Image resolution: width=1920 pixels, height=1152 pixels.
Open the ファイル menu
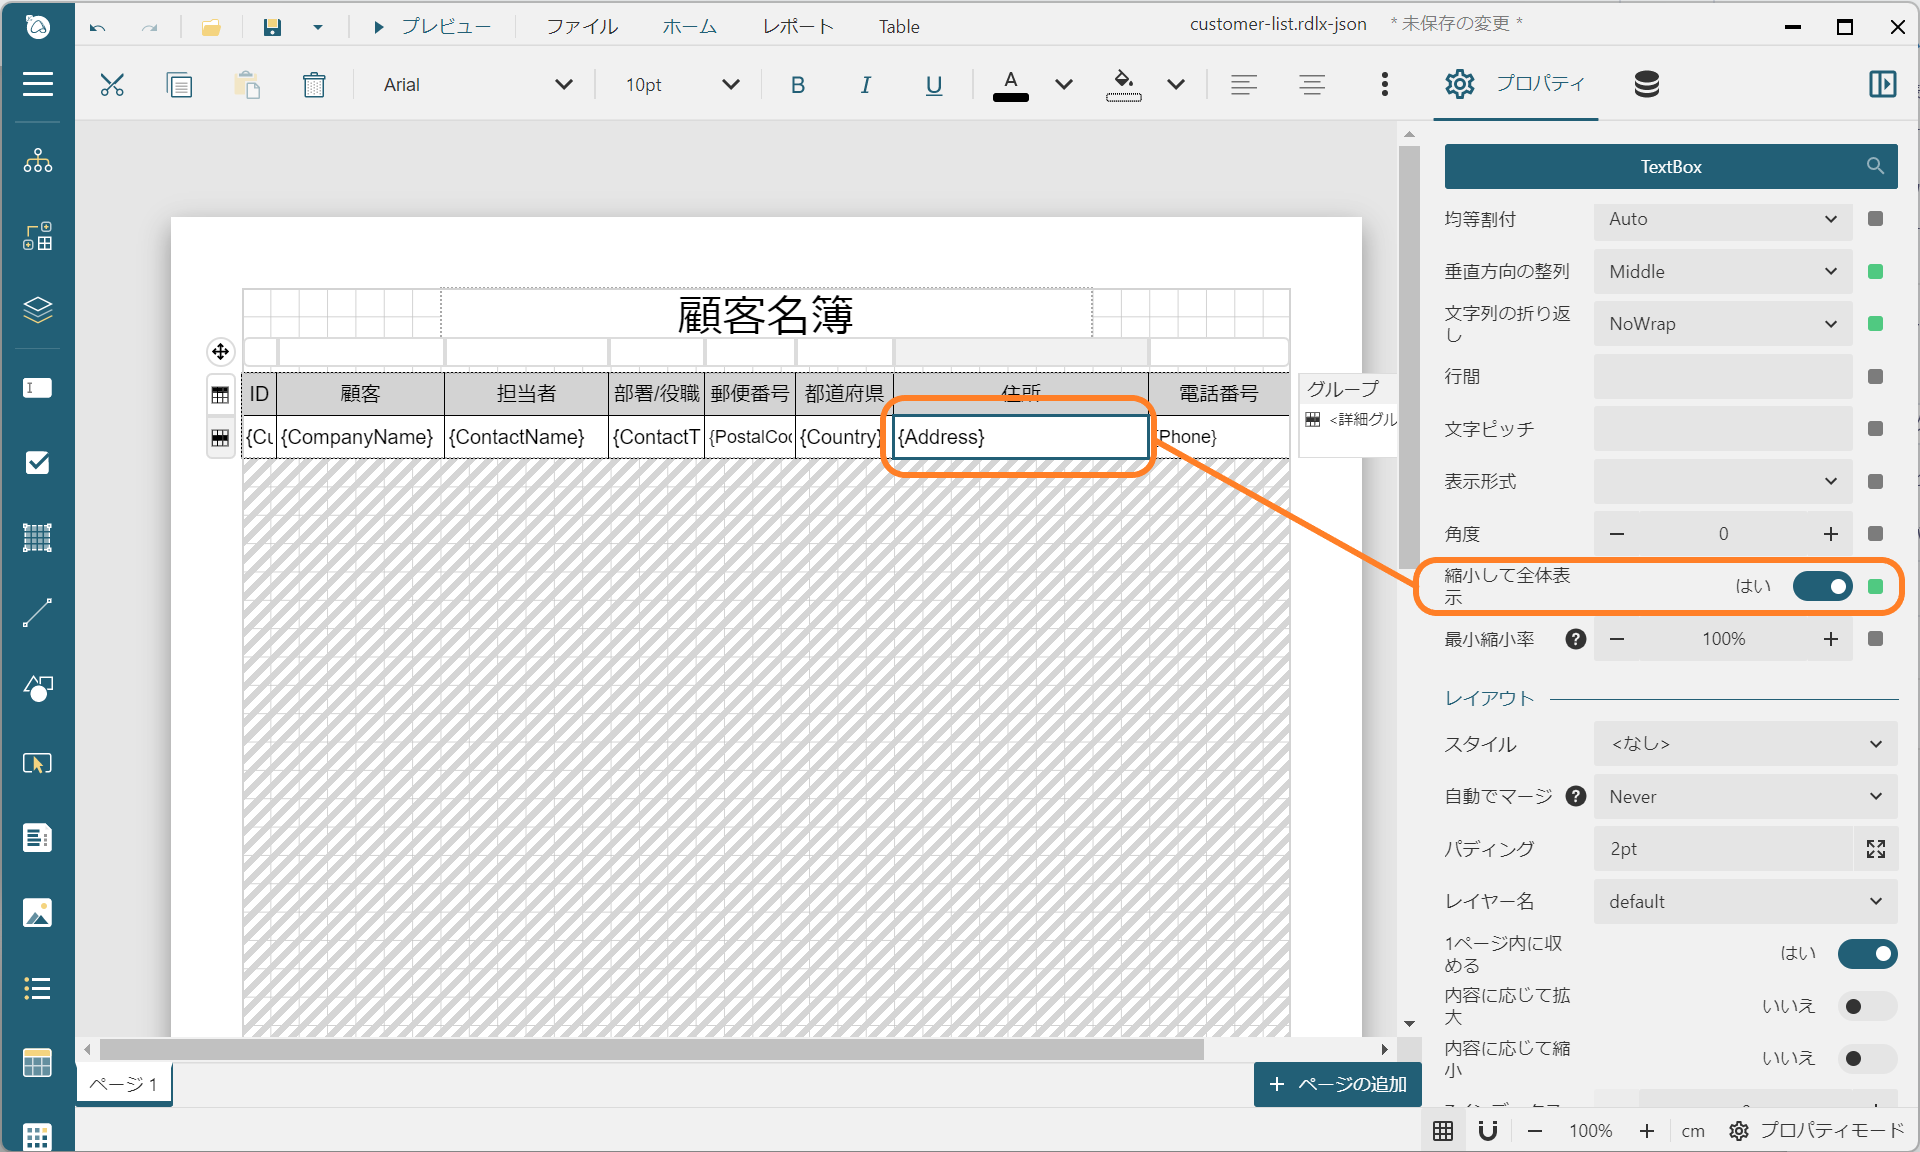[582, 27]
